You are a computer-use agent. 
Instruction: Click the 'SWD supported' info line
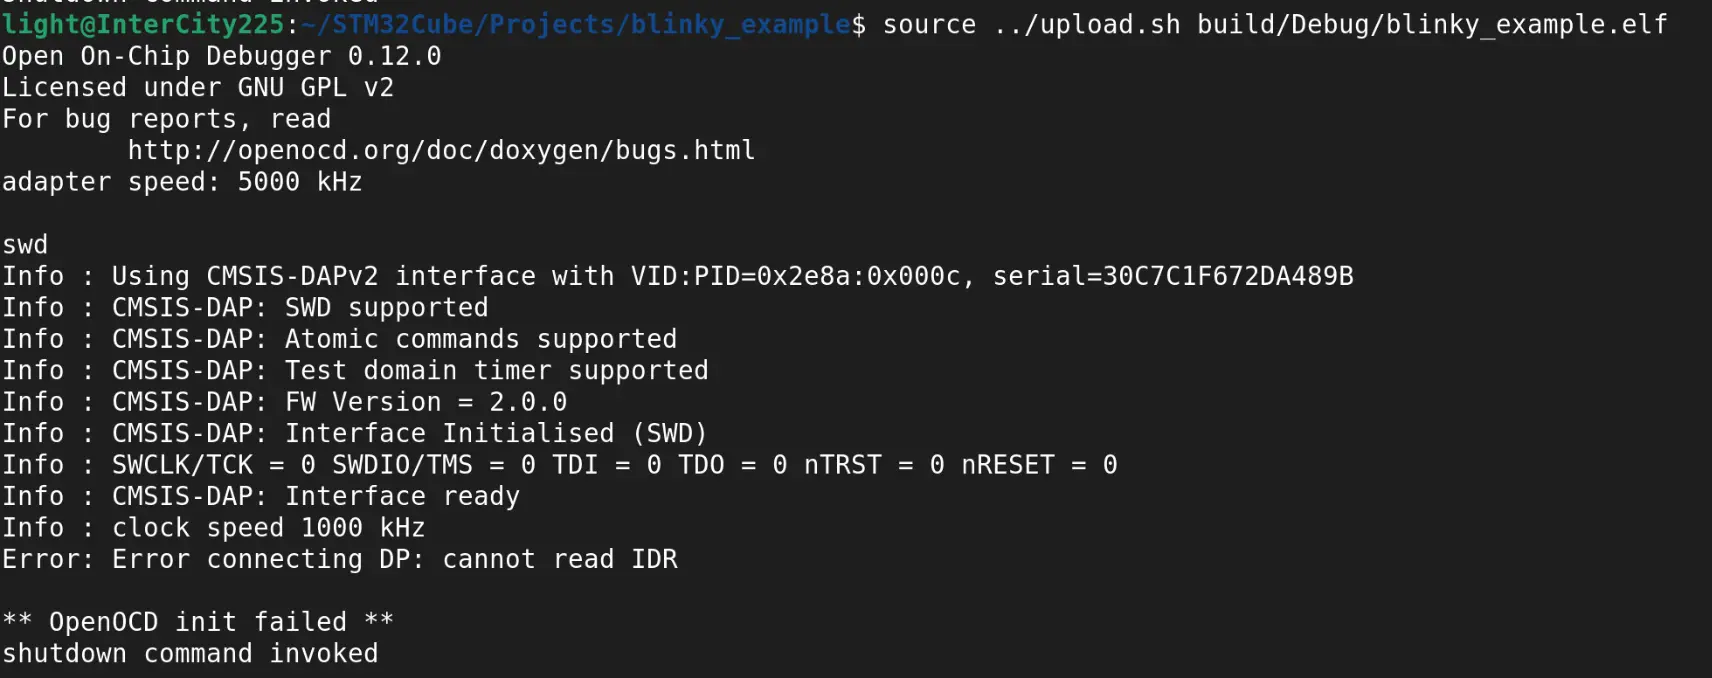point(386,308)
